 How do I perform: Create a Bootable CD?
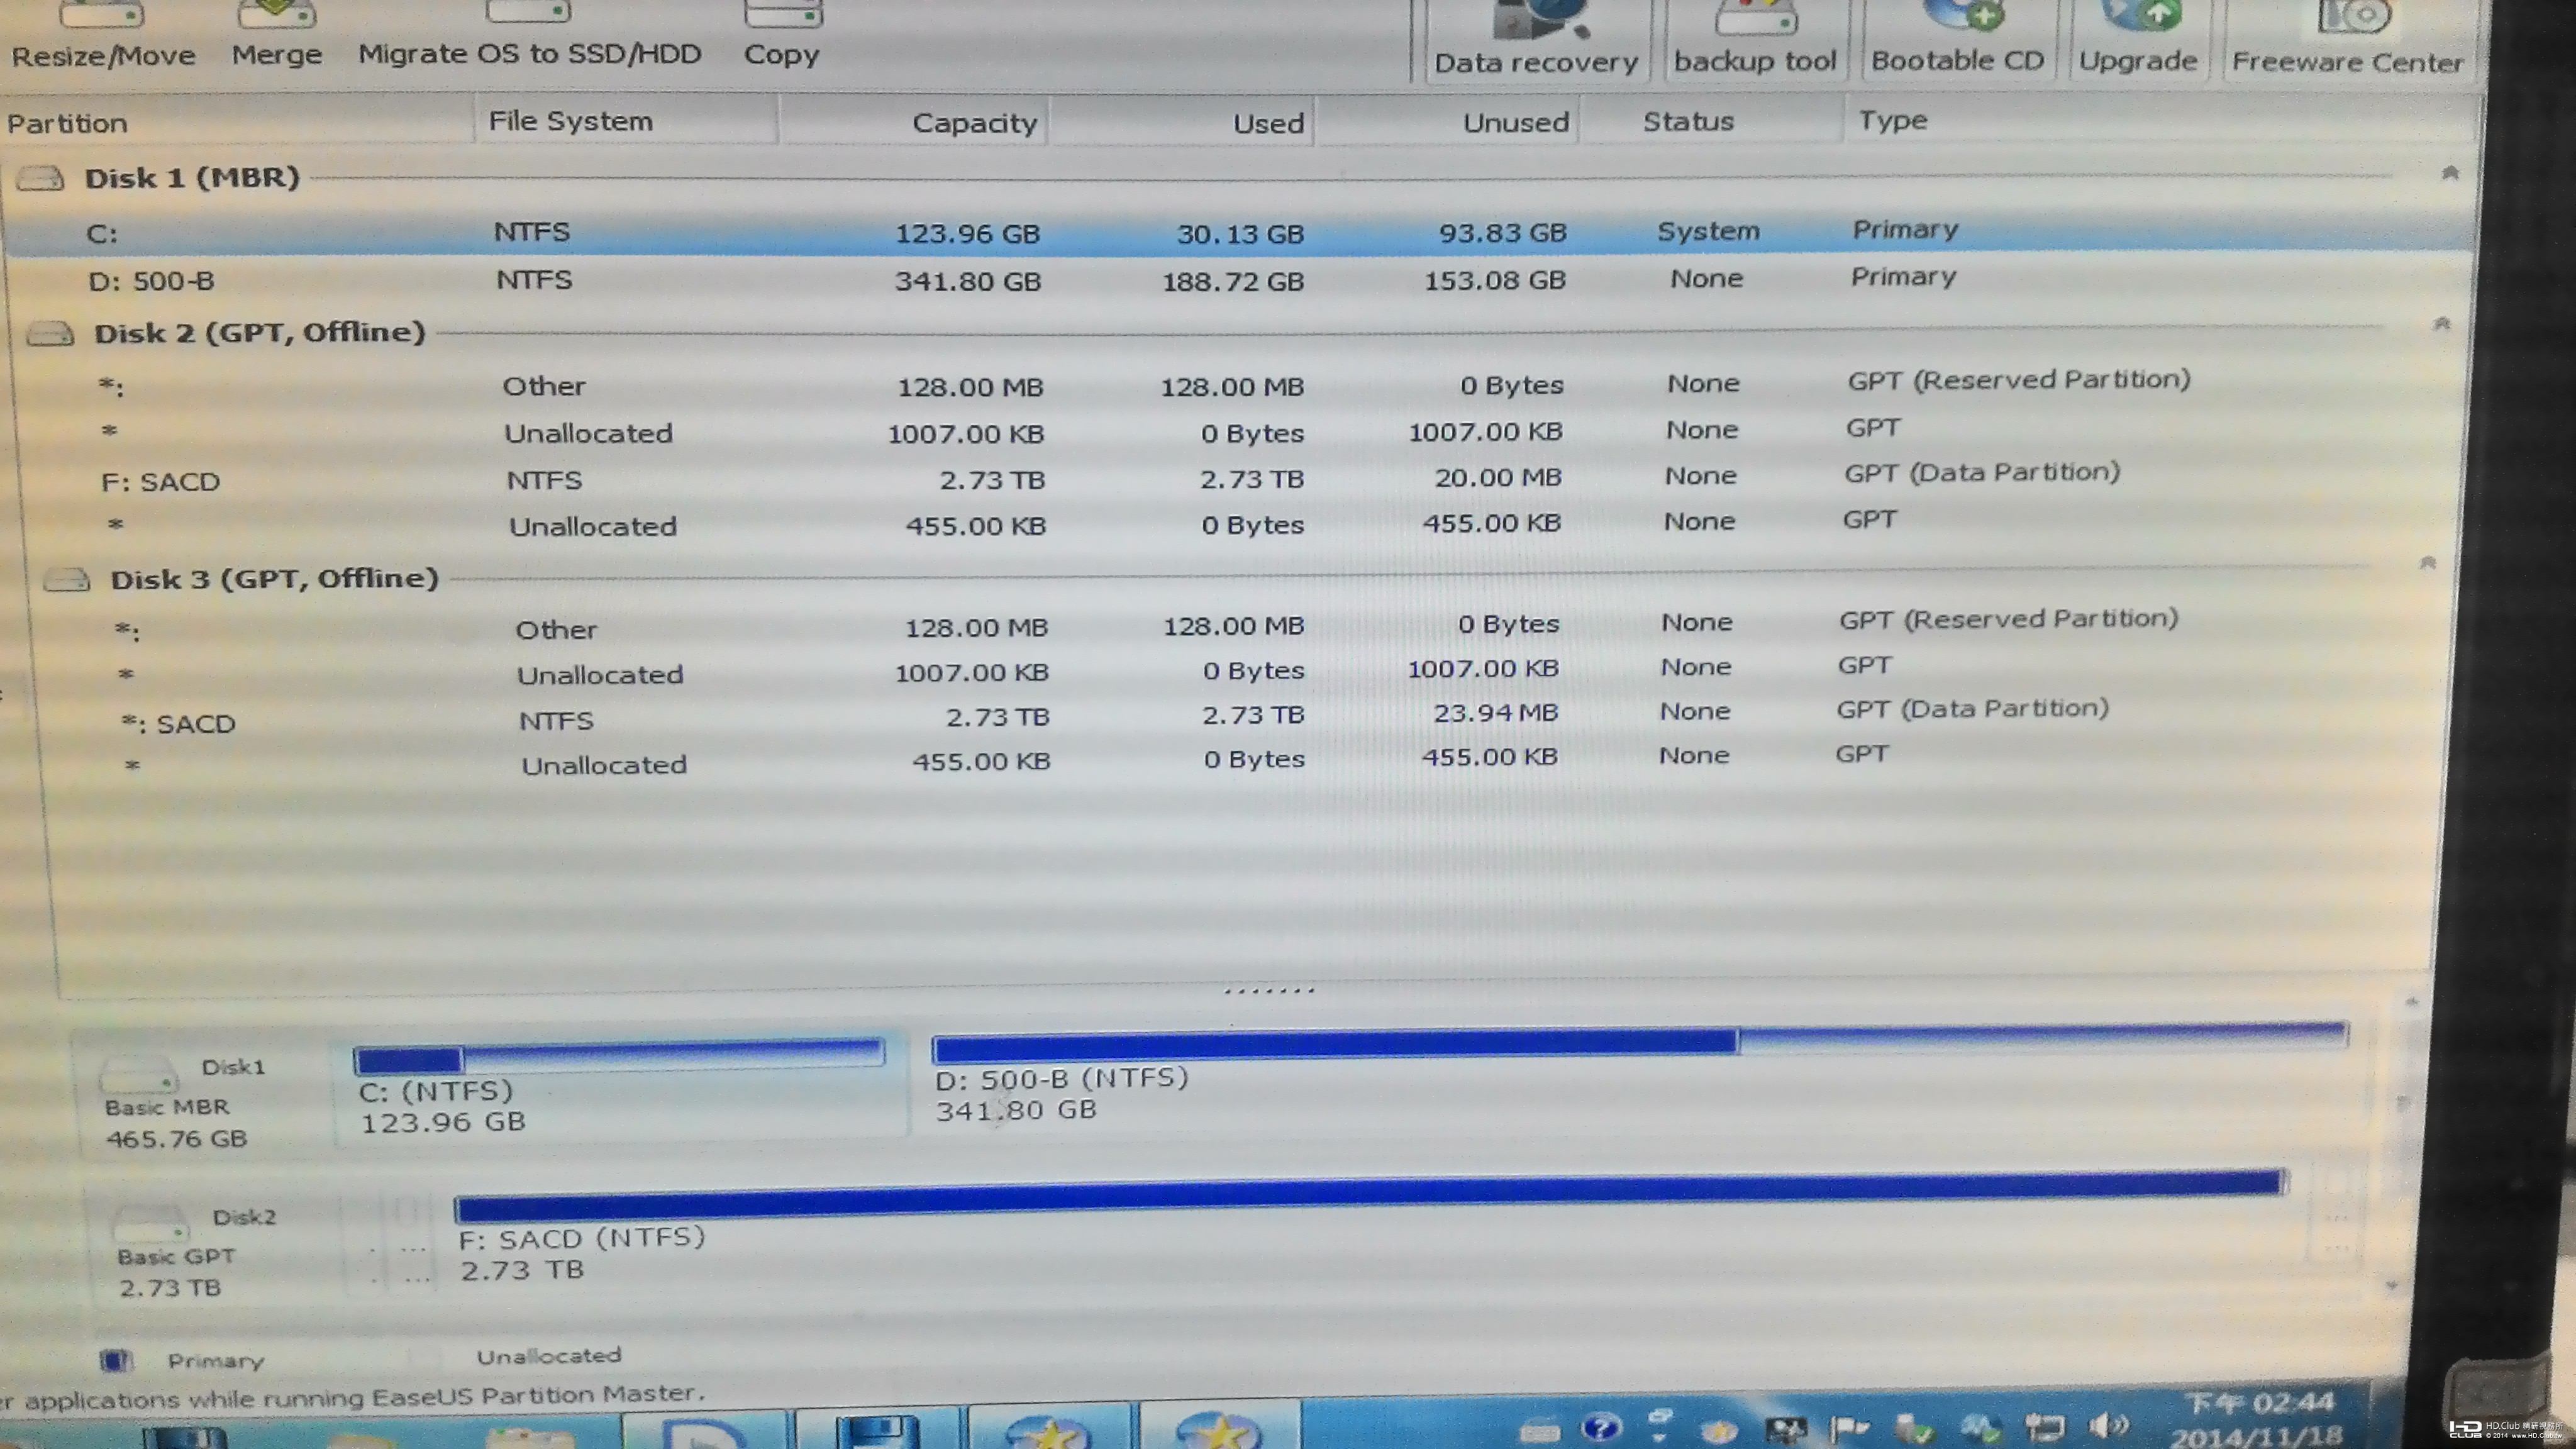pos(1958,40)
